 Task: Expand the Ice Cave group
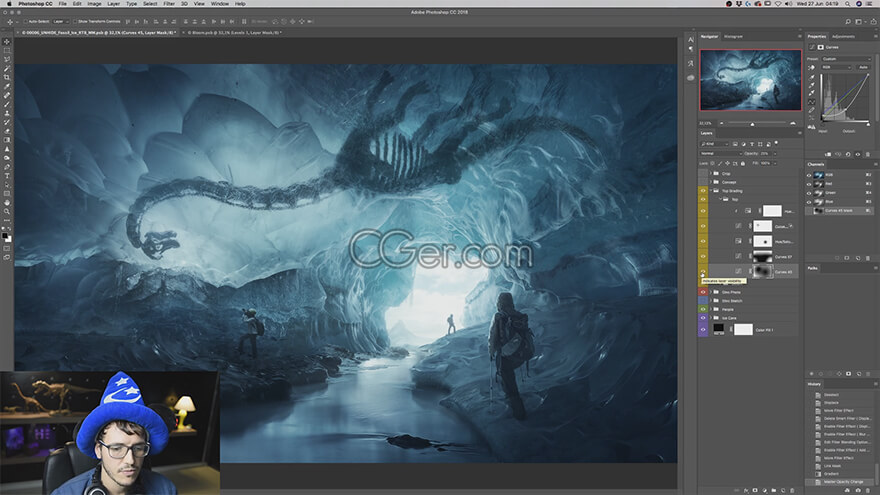point(711,318)
